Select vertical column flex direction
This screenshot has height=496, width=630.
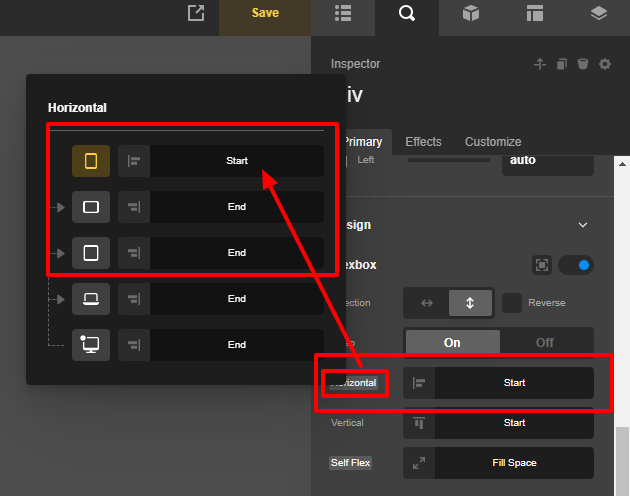[470, 303]
